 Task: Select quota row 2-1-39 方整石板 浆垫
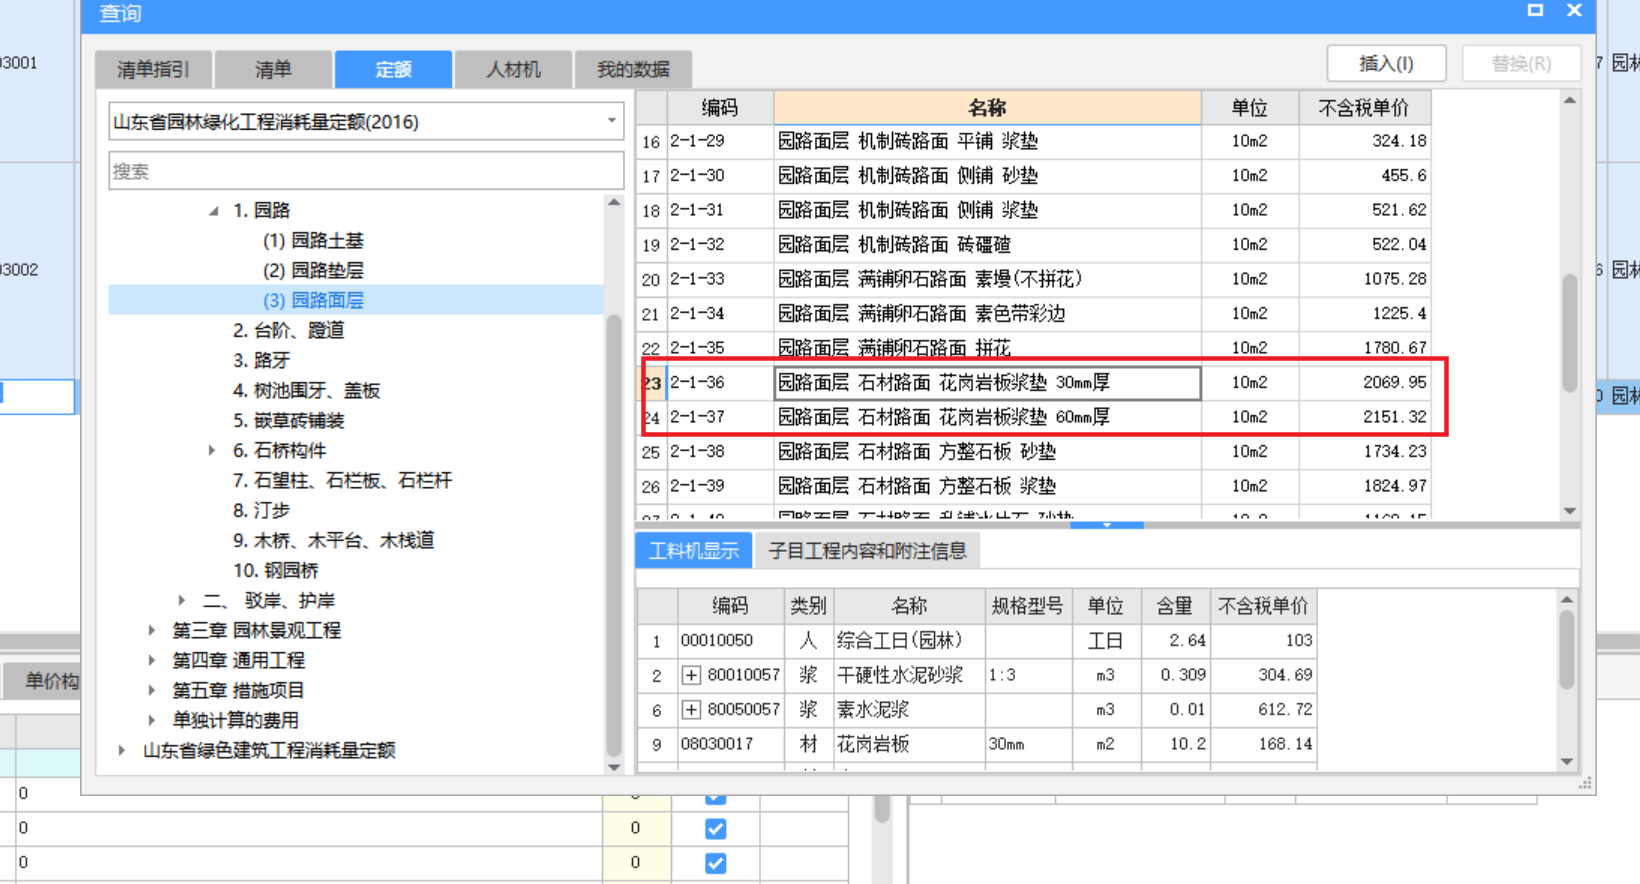1034,486
